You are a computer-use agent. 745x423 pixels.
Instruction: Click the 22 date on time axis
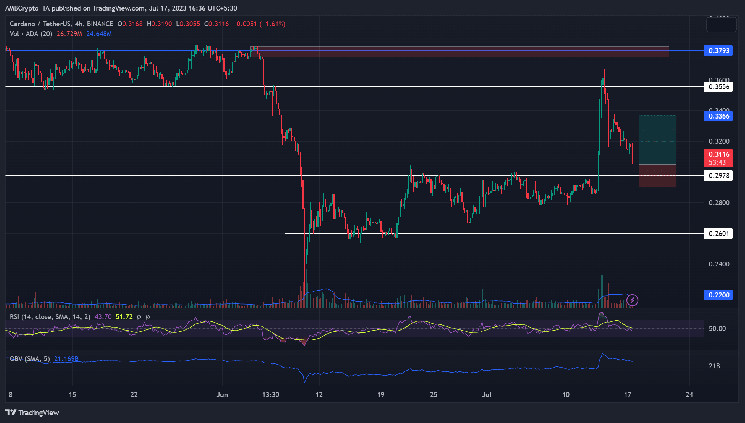point(134,394)
